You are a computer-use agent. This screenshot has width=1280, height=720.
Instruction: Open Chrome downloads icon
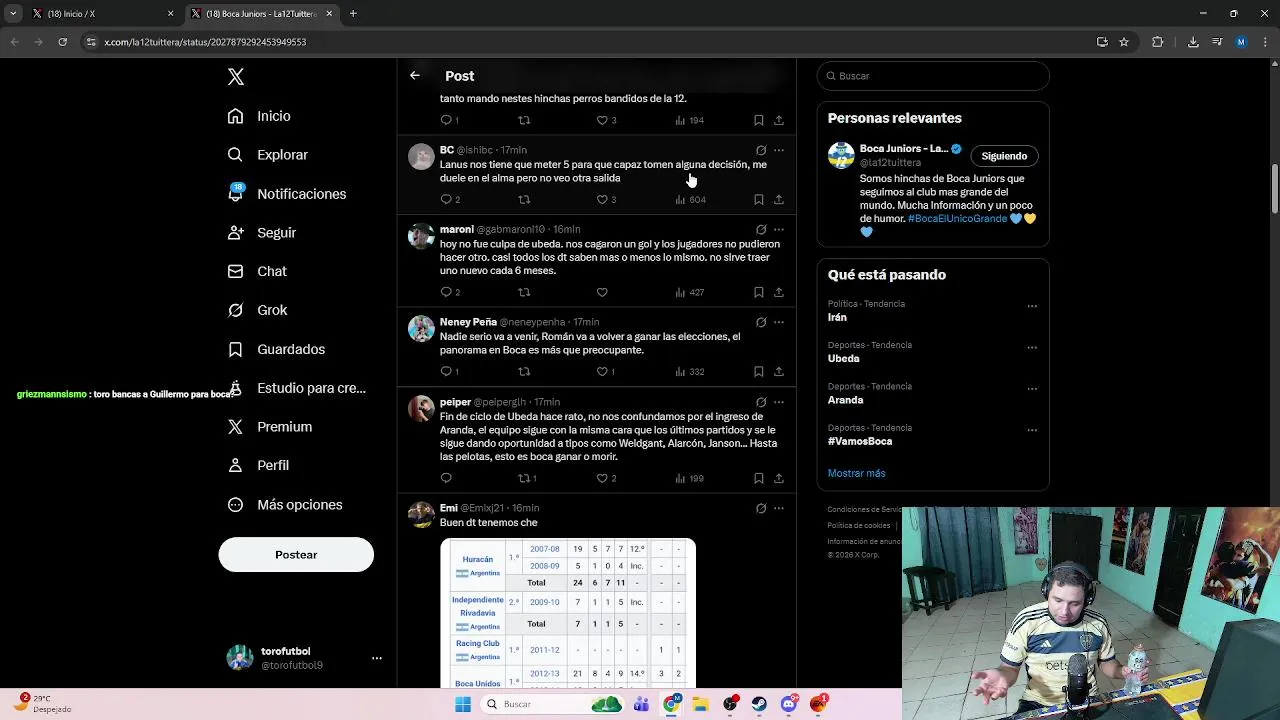pyautogui.click(x=1193, y=42)
